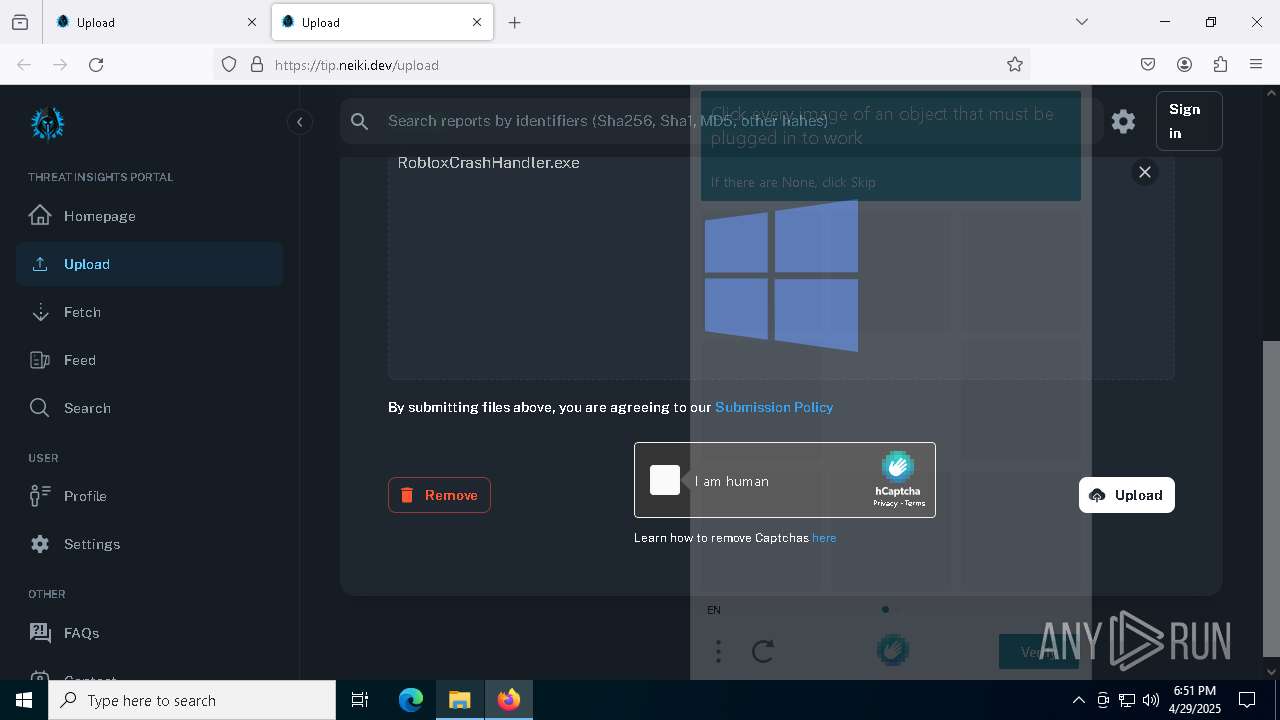1280x720 pixels.
Task: Open the Extensions puzzle icon
Action: point(1220,64)
